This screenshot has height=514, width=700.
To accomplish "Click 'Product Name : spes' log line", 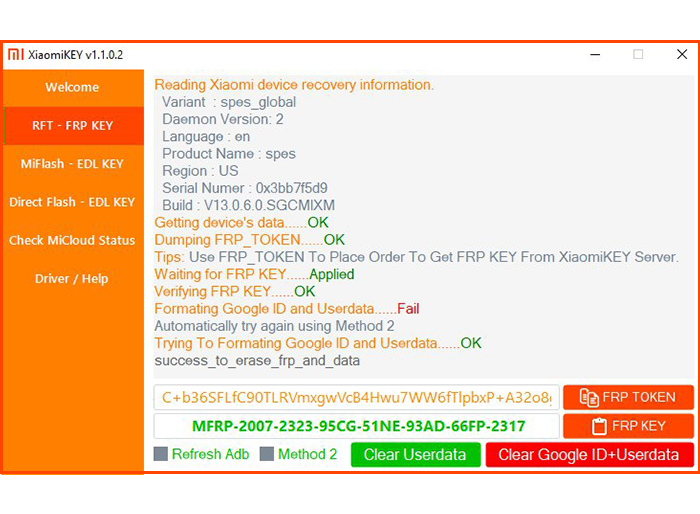I will (229, 154).
